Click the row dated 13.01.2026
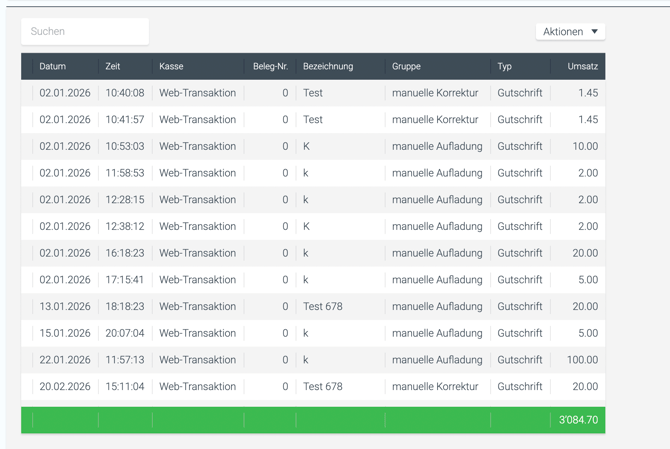Viewport: 670px width, 449px height. click(312, 307)
